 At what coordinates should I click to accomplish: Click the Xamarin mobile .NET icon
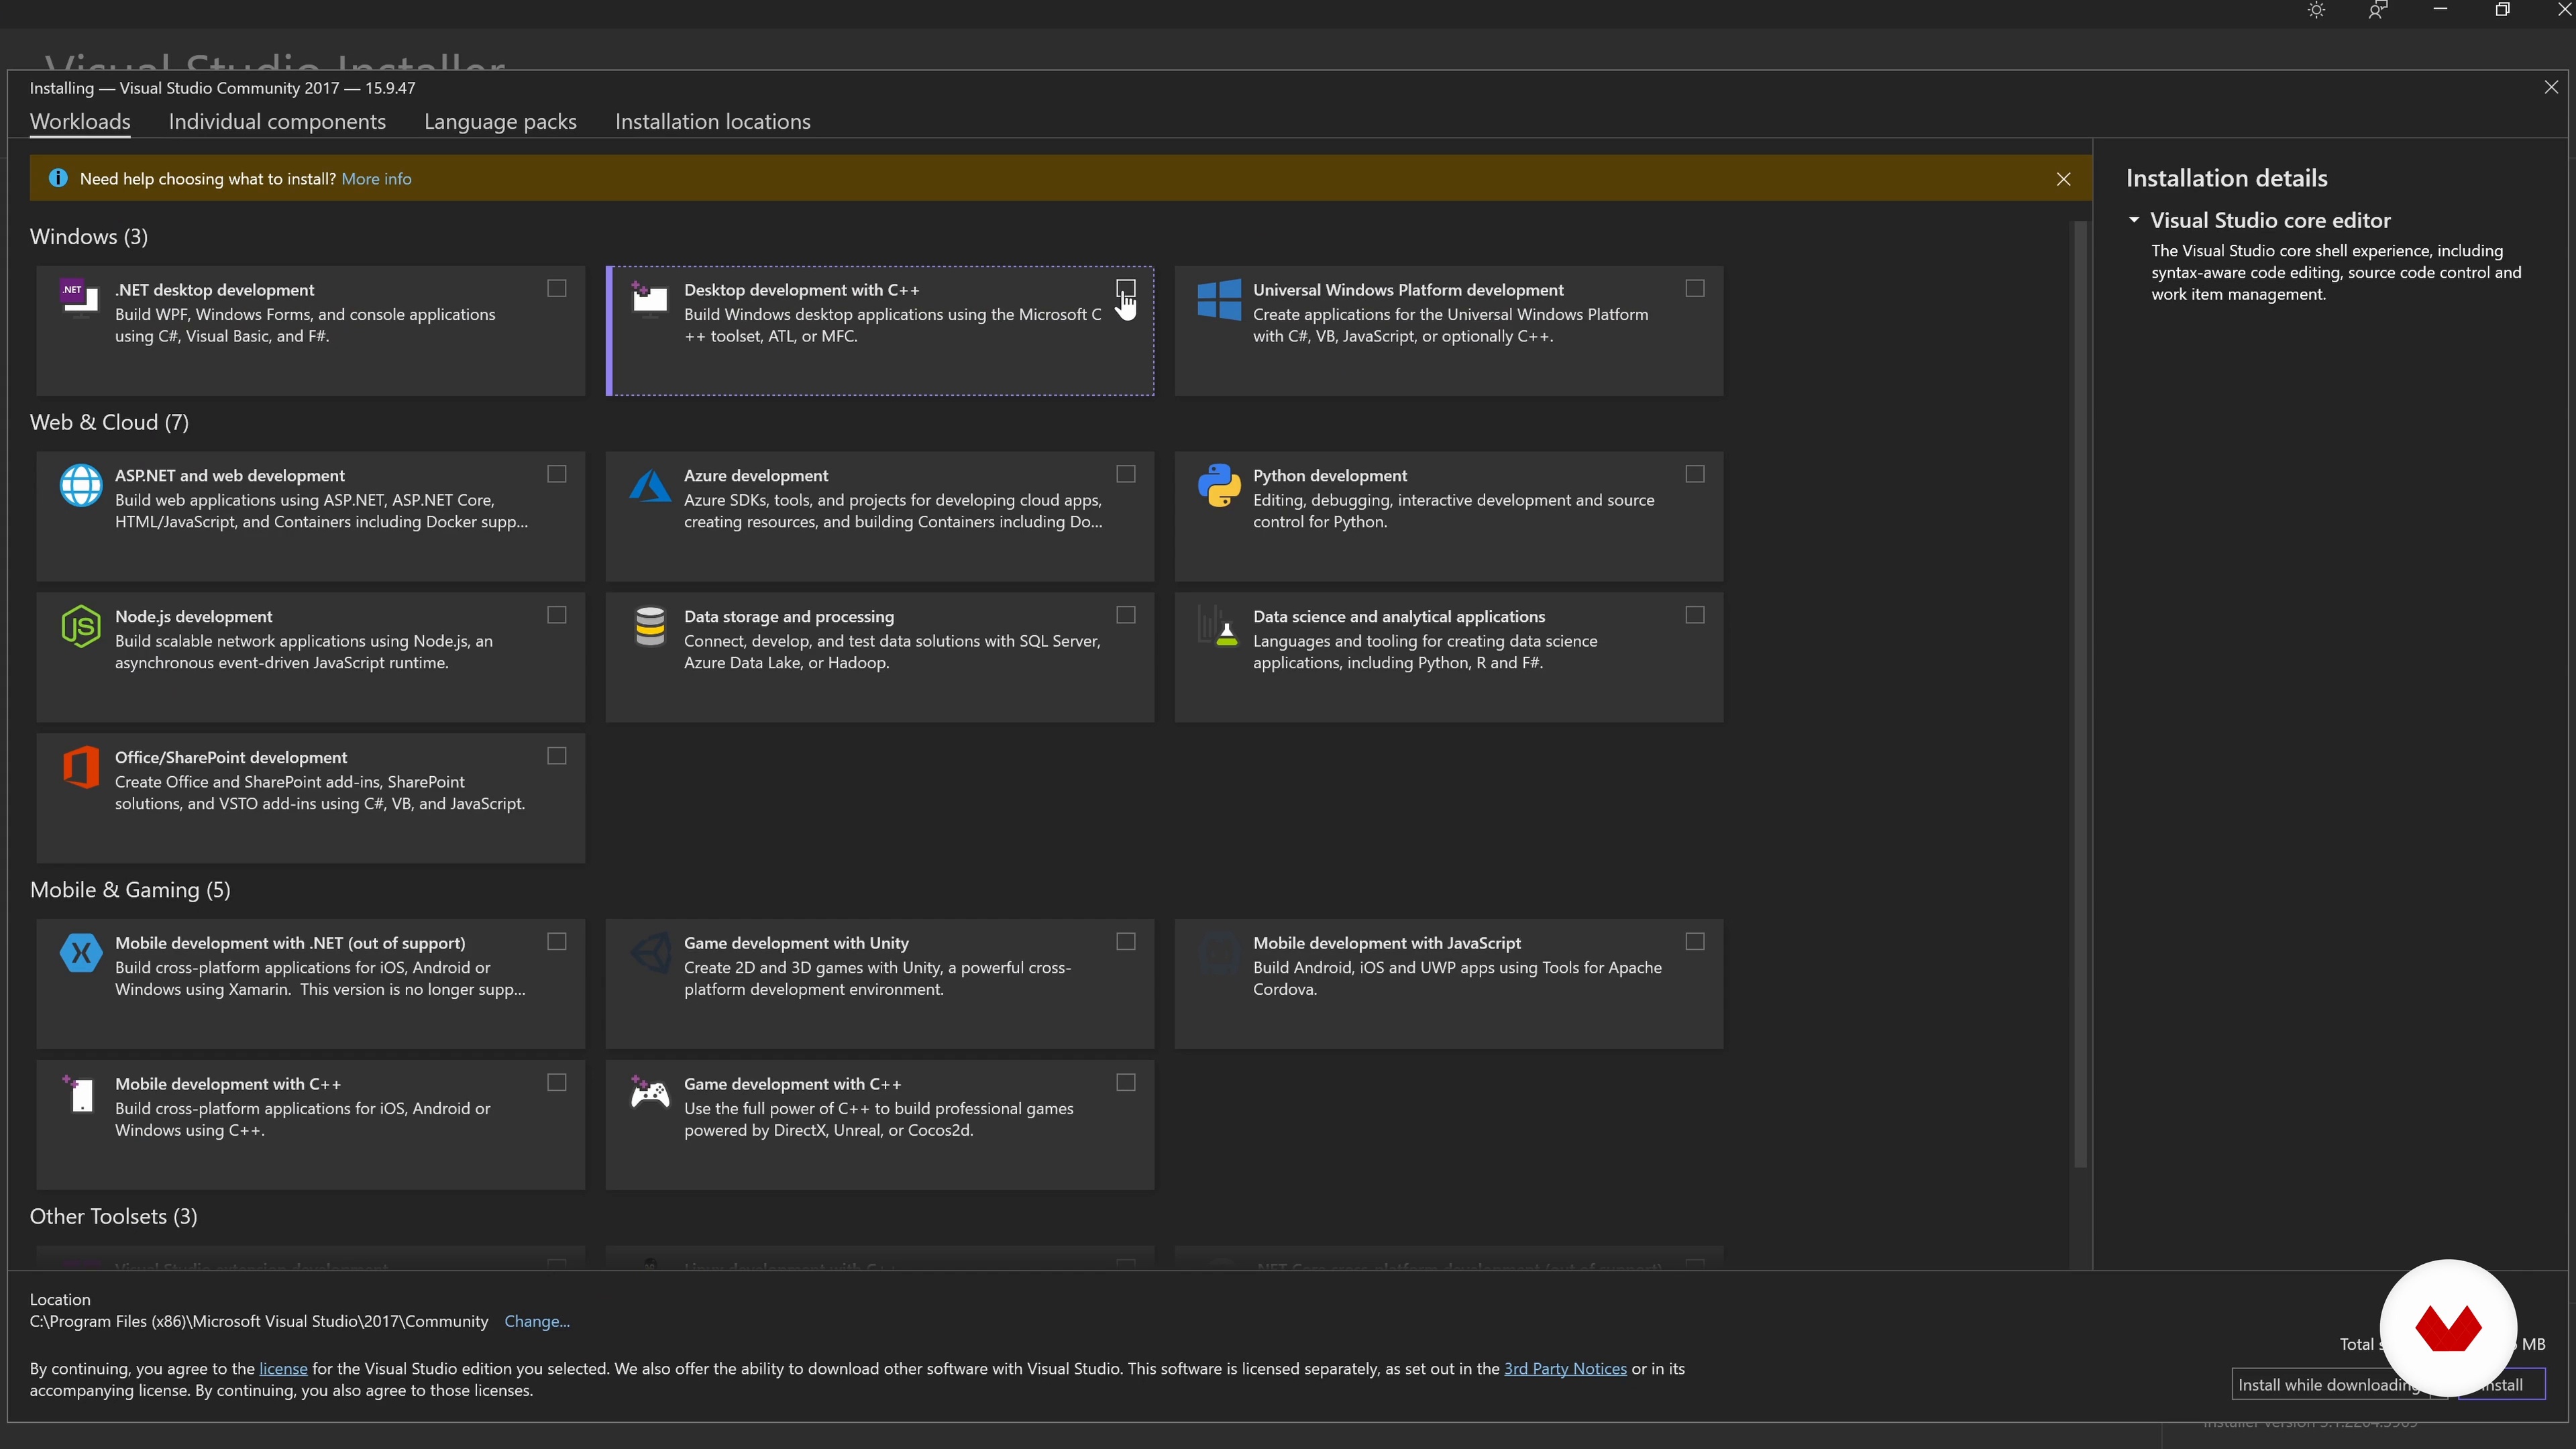click(x=80, y=952)
